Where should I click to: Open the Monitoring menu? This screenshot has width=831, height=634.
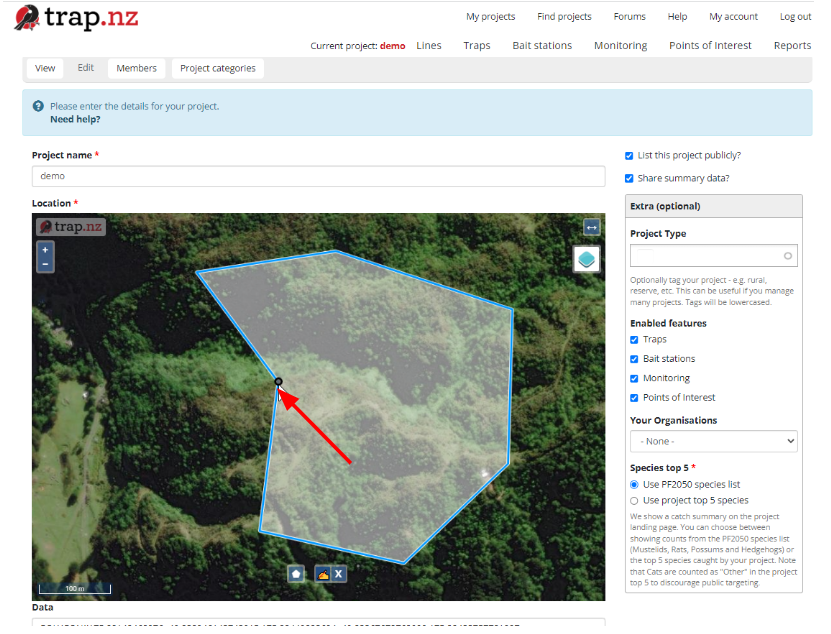click(621, 46)
